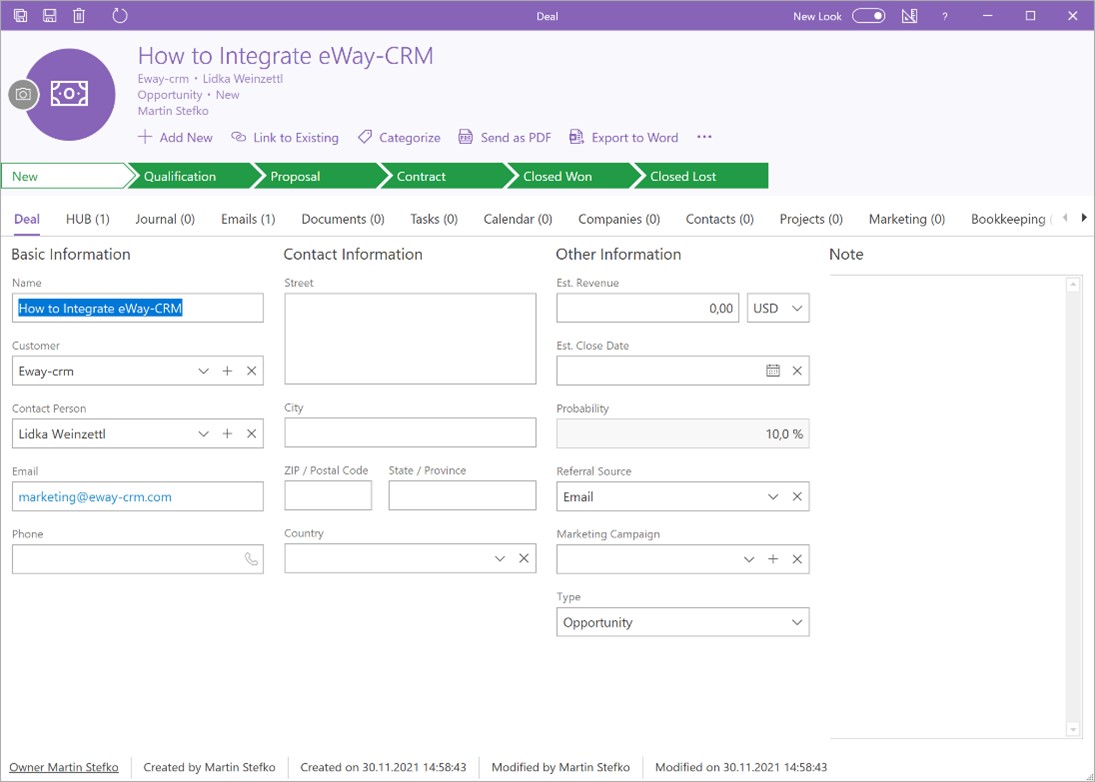Open the form designer icon beside New Look

click(909, 15)
